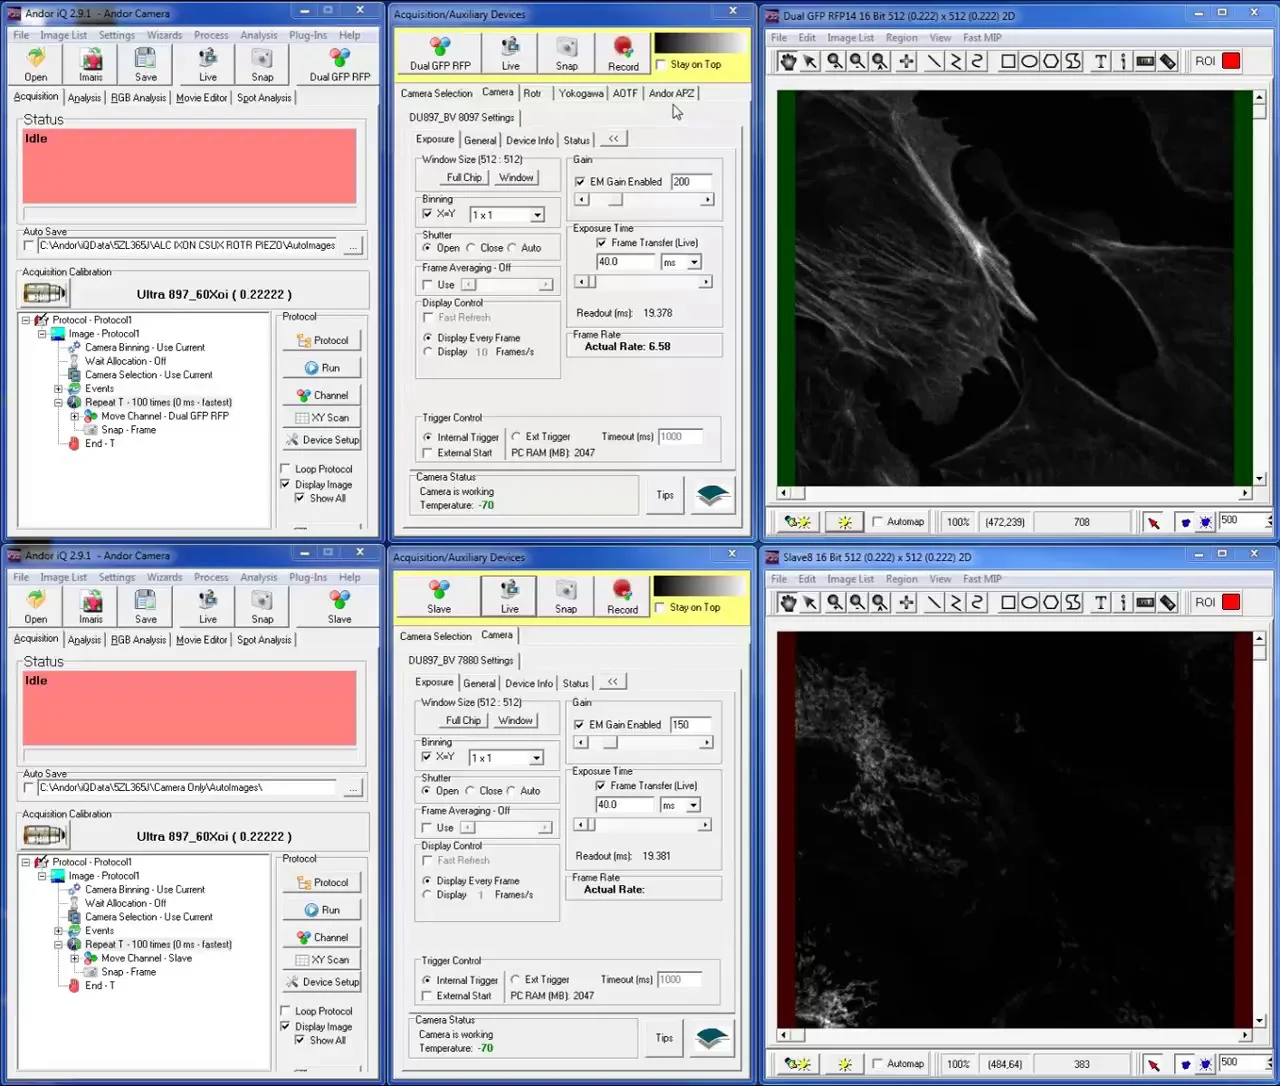Uncheck EM Gain Enabled in top camera settings
This screenshot has height=1086, width=1280.
pyautogui.click(x=580, y=182)
